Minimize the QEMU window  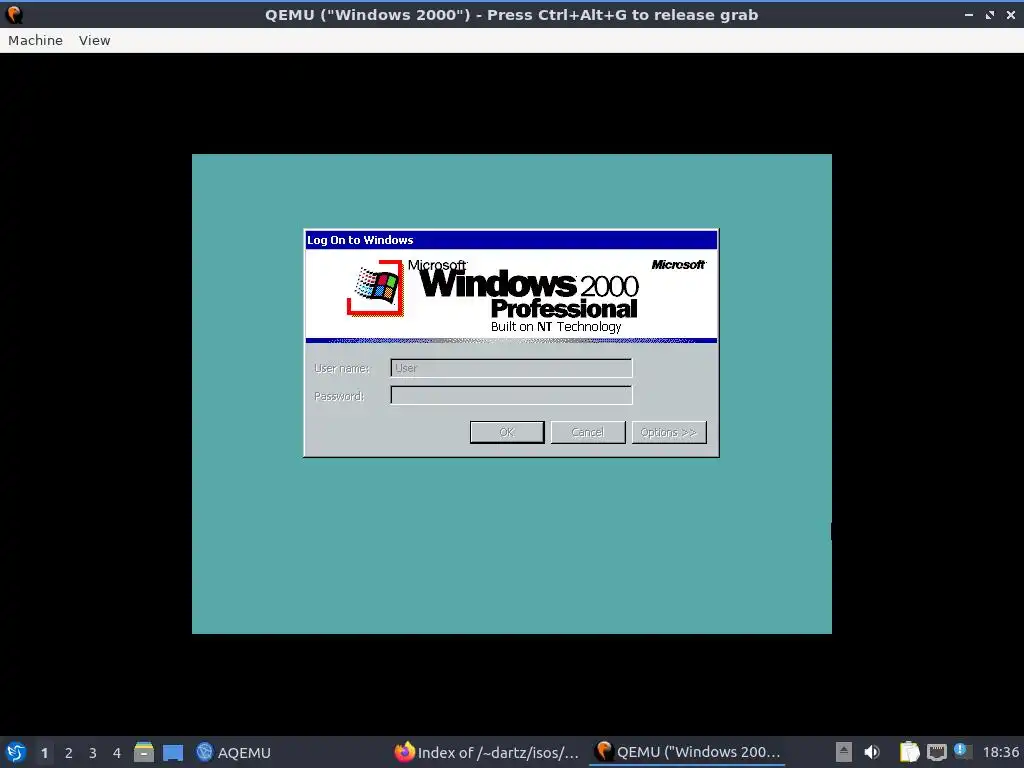[969, 15]
